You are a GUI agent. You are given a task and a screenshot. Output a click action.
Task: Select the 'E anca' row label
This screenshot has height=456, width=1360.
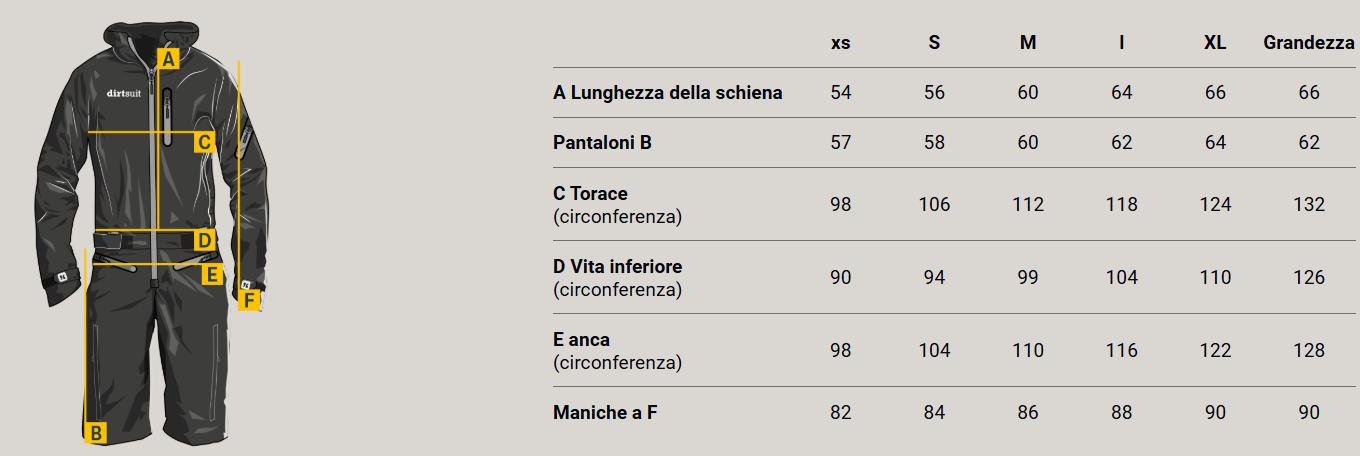pyautogui.click(x=581, y=340)
